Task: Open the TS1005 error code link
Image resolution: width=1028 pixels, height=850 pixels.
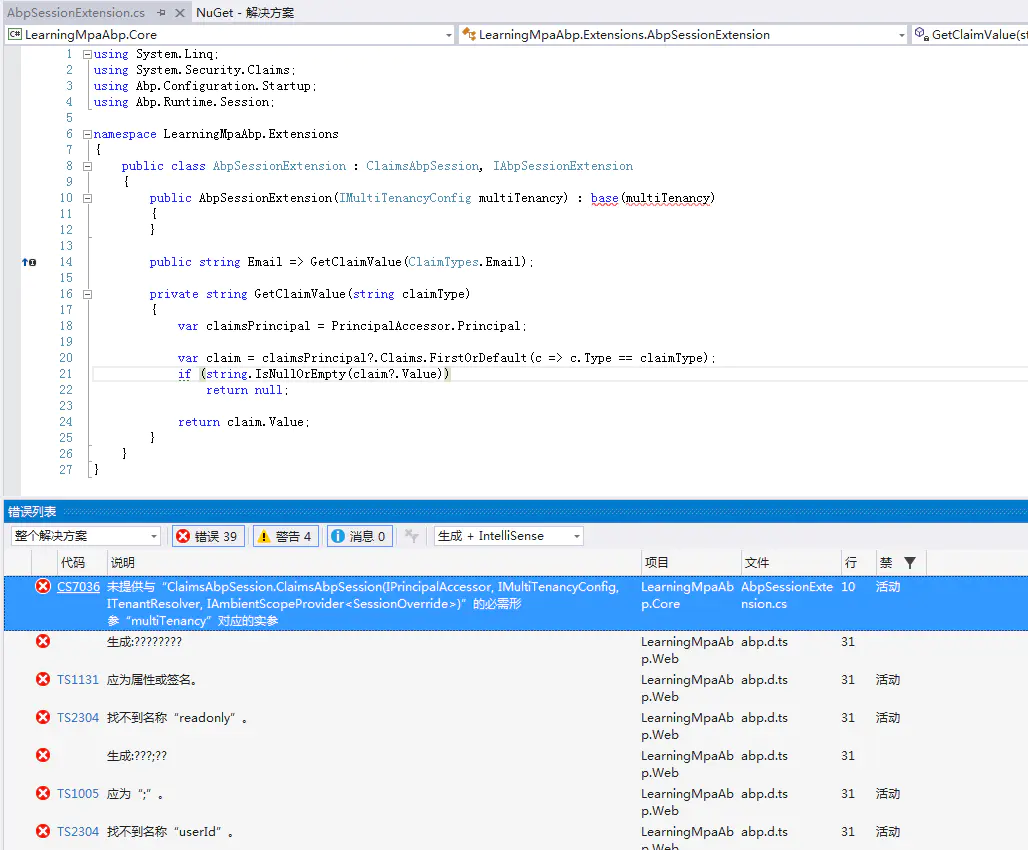Action: coord(77,794)
